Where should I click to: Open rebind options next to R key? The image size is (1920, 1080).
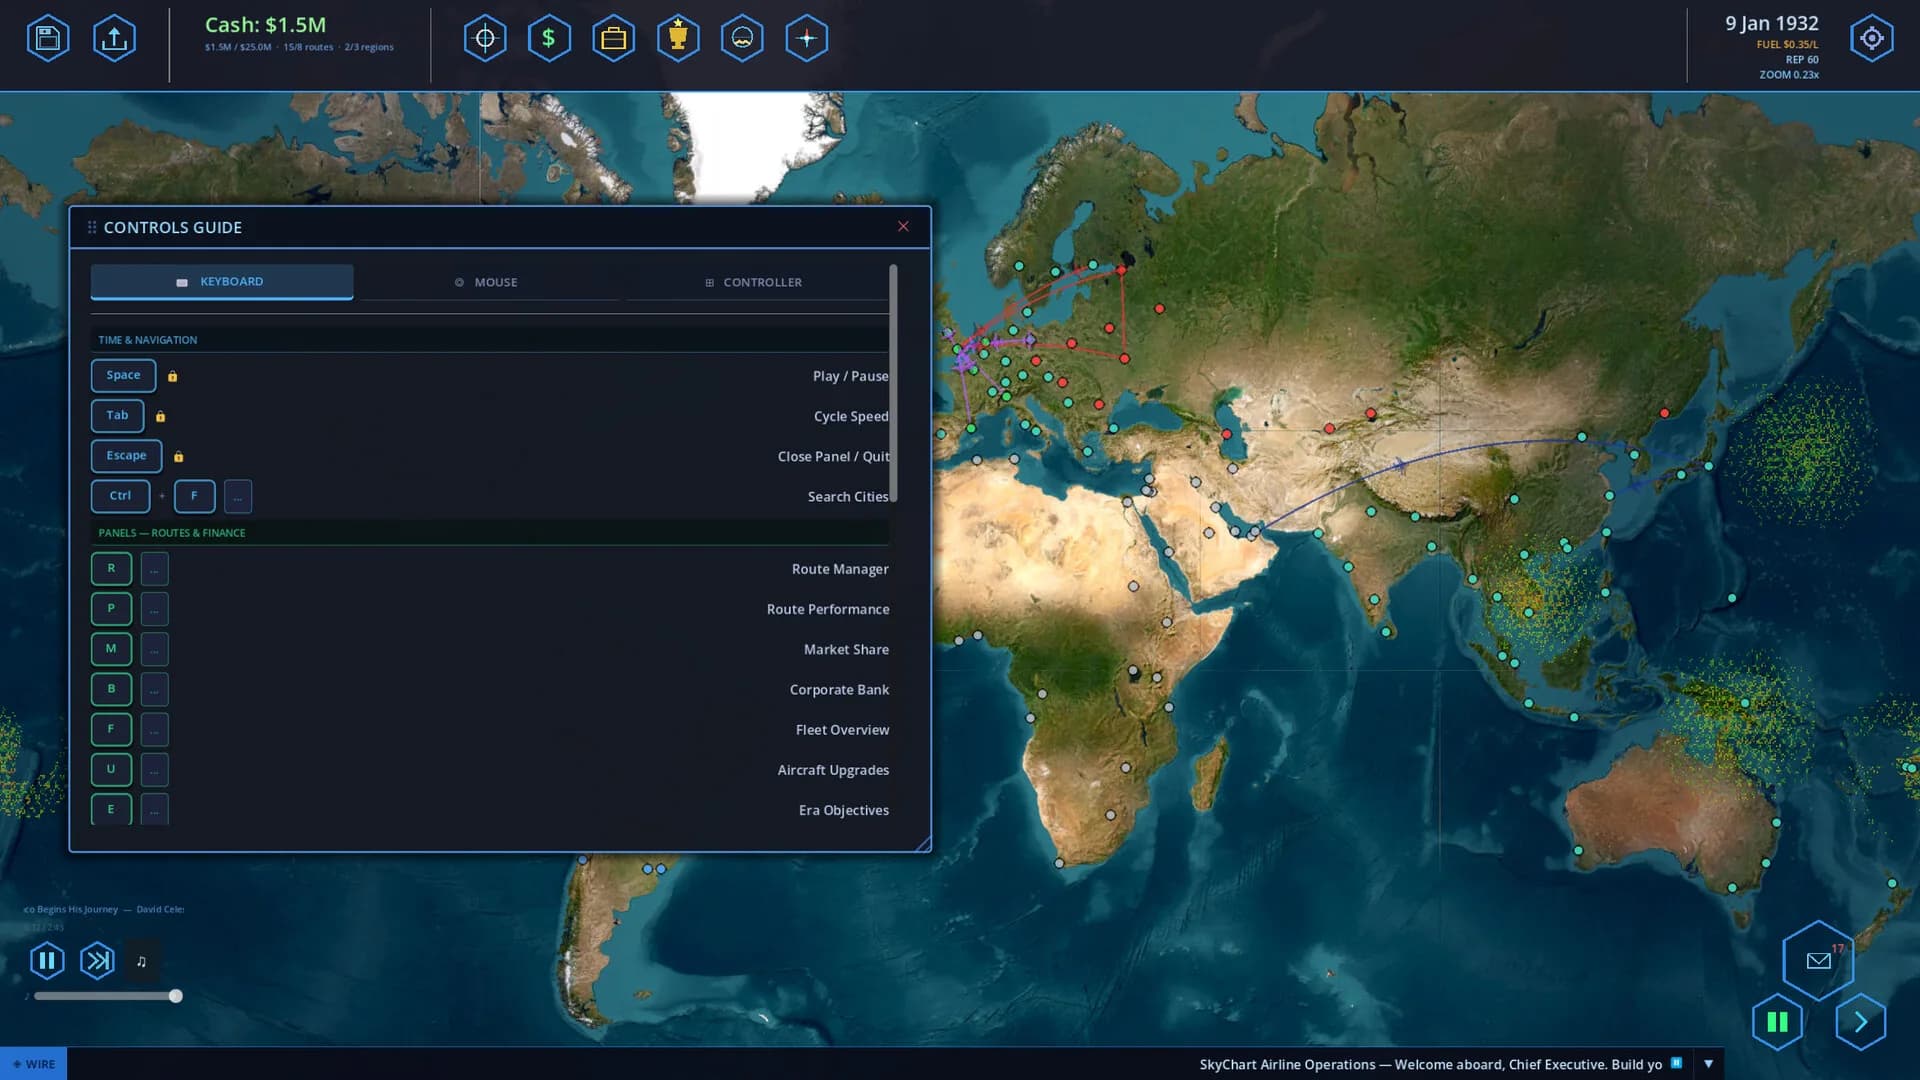tap(154, 569)
